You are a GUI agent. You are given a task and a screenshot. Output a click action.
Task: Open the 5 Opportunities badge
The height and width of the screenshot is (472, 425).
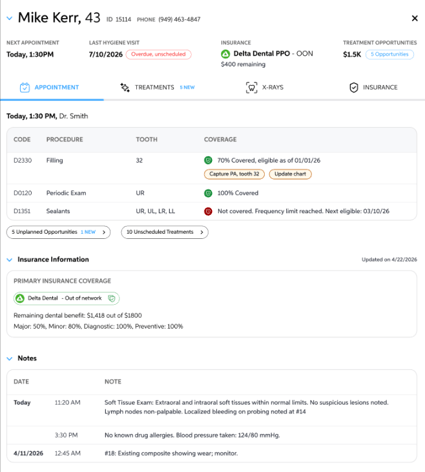[390, 54]
